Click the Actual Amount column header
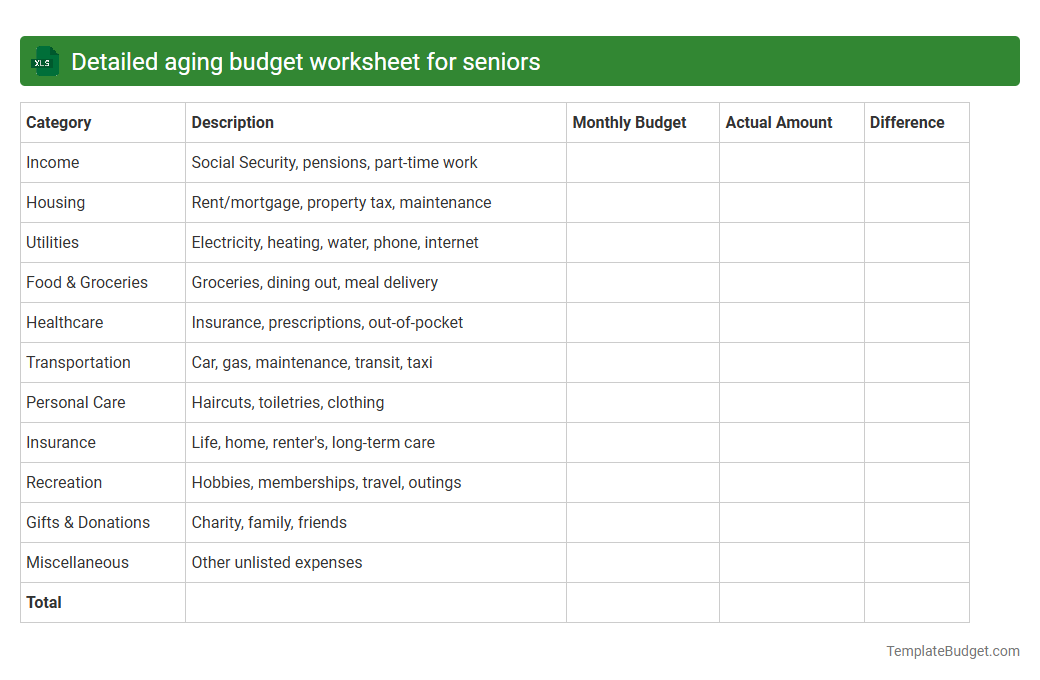The width and height of the screenshot is (1040, 680). coord(779,122)
